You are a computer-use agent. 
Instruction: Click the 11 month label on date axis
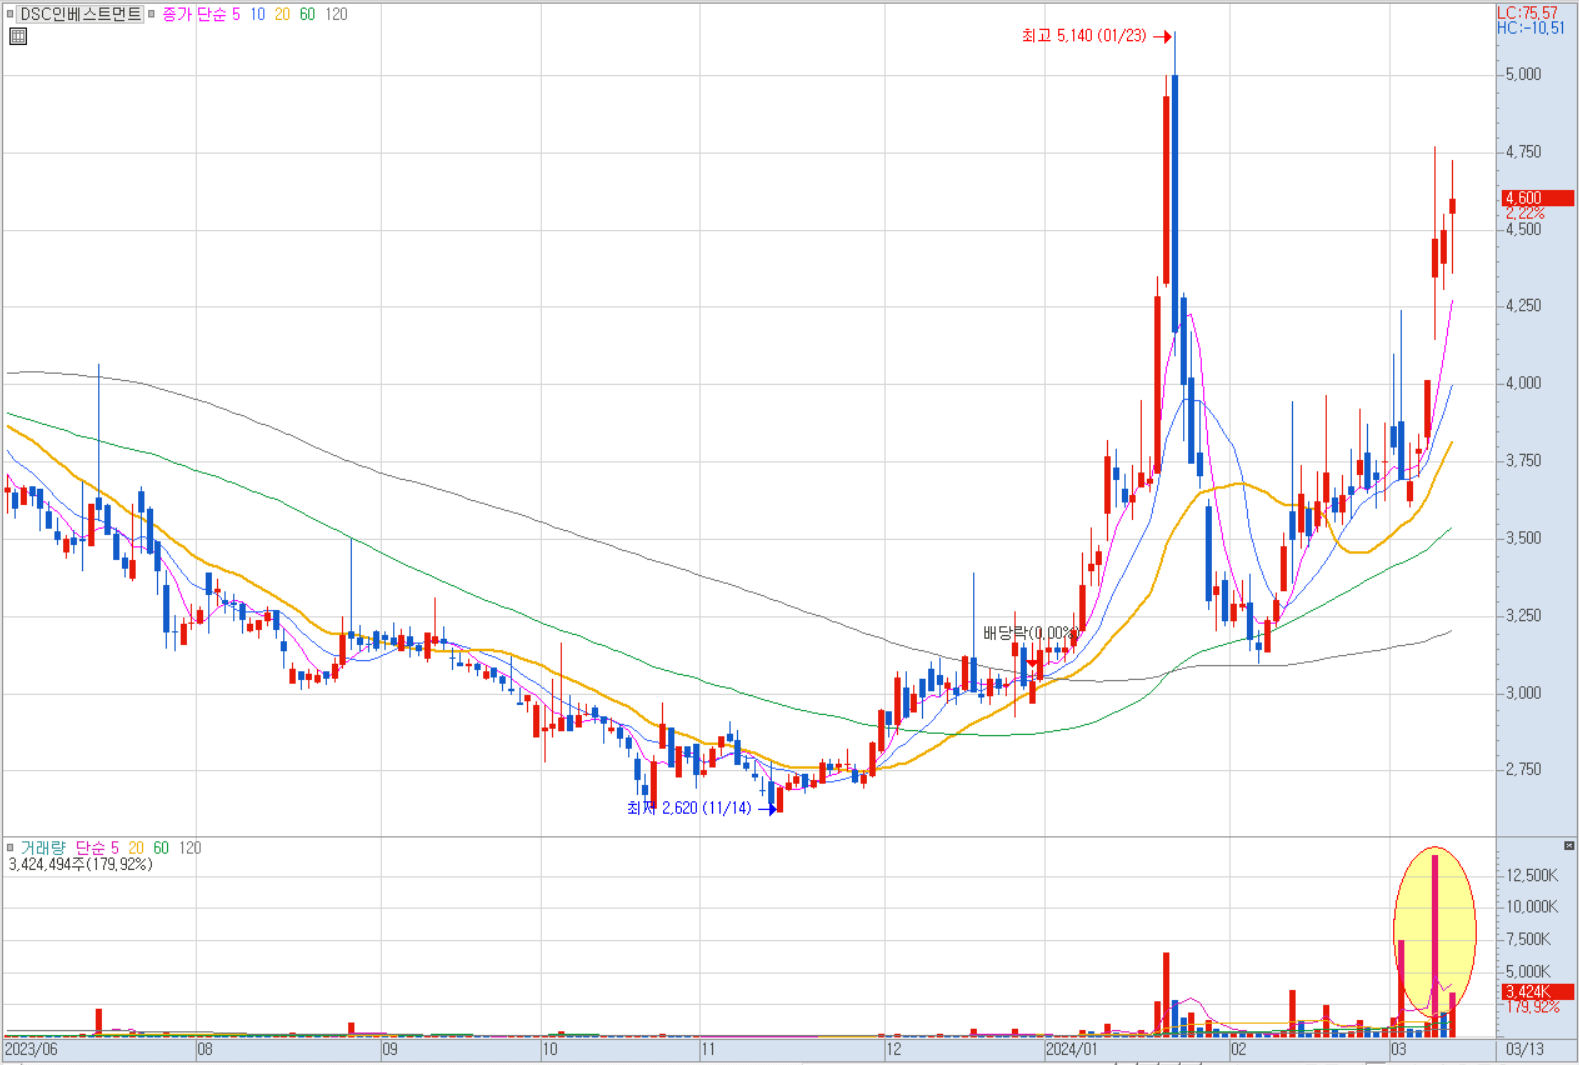pos(708,1050)
